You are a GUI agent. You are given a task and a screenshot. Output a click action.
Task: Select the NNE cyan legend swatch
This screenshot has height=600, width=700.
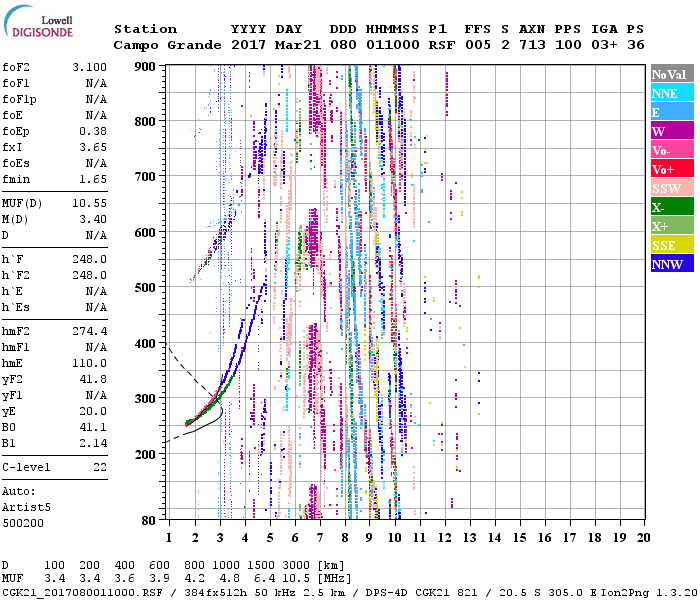click(672, 93)
